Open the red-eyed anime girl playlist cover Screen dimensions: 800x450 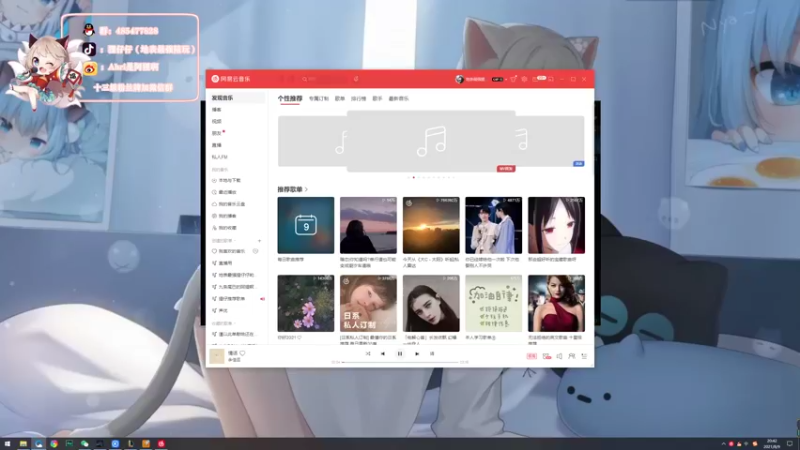(556, 225)
